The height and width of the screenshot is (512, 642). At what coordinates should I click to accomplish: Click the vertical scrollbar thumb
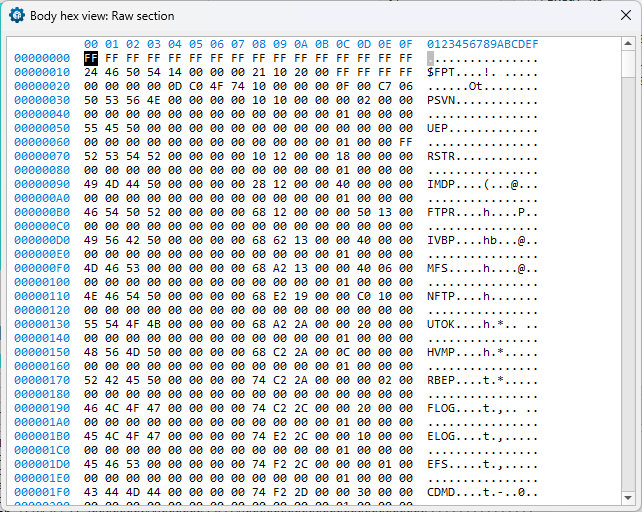pyautogui.click(x=628, y=63)
